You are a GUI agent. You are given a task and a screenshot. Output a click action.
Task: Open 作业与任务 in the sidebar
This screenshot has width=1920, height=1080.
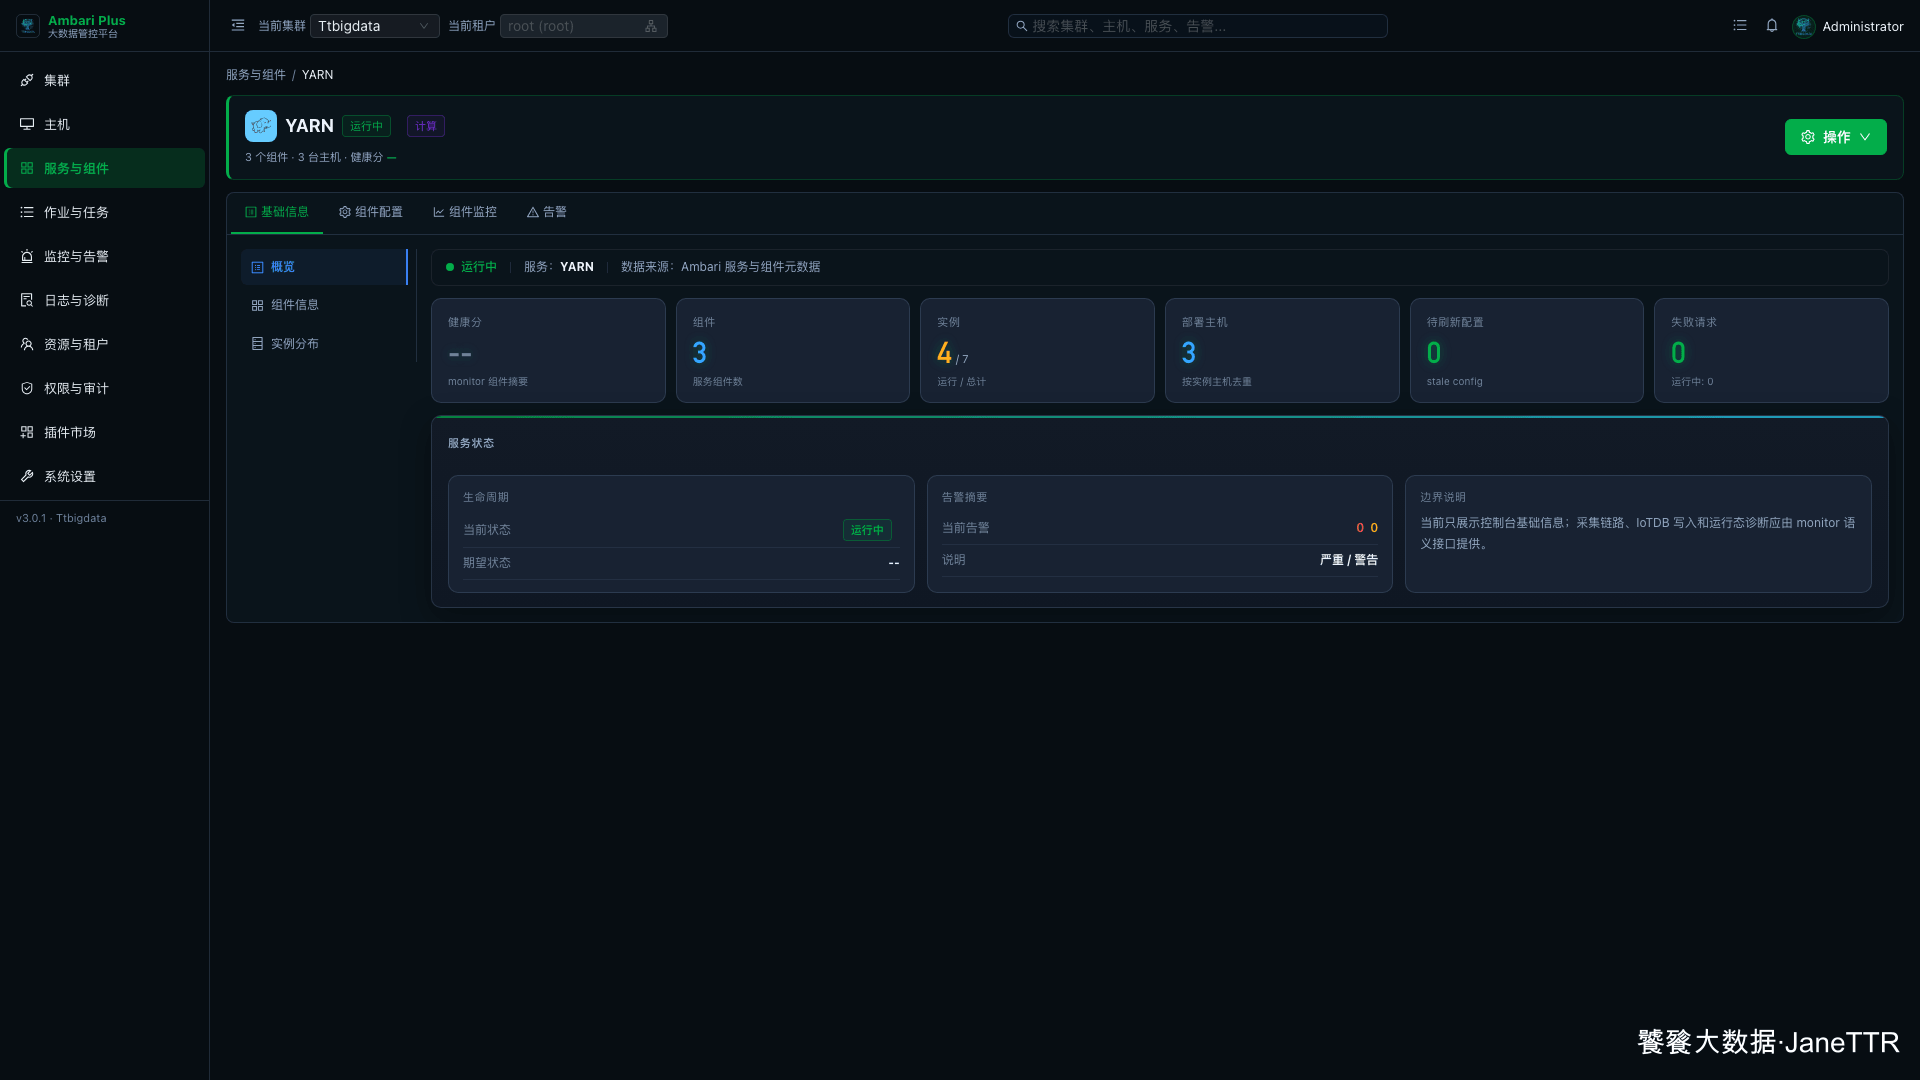[x=105, y=212]
